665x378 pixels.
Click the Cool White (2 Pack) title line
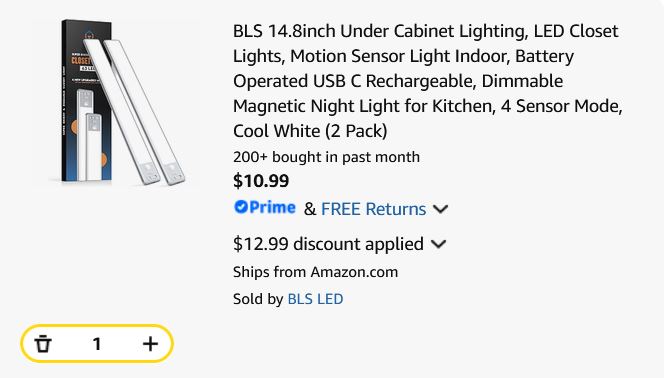[x=310, y=131]
